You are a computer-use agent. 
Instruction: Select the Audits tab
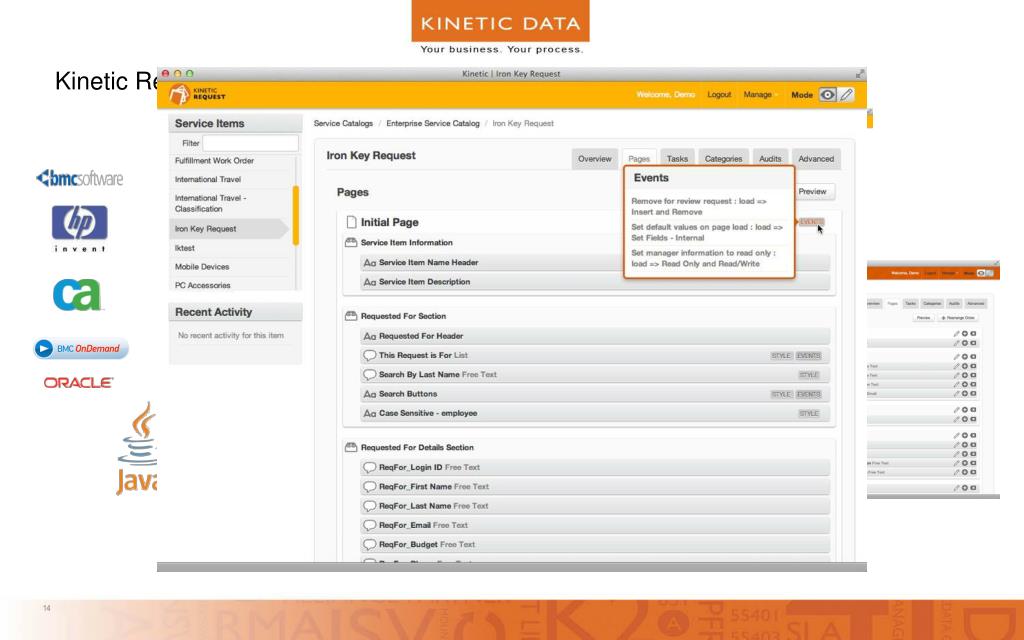770,159
